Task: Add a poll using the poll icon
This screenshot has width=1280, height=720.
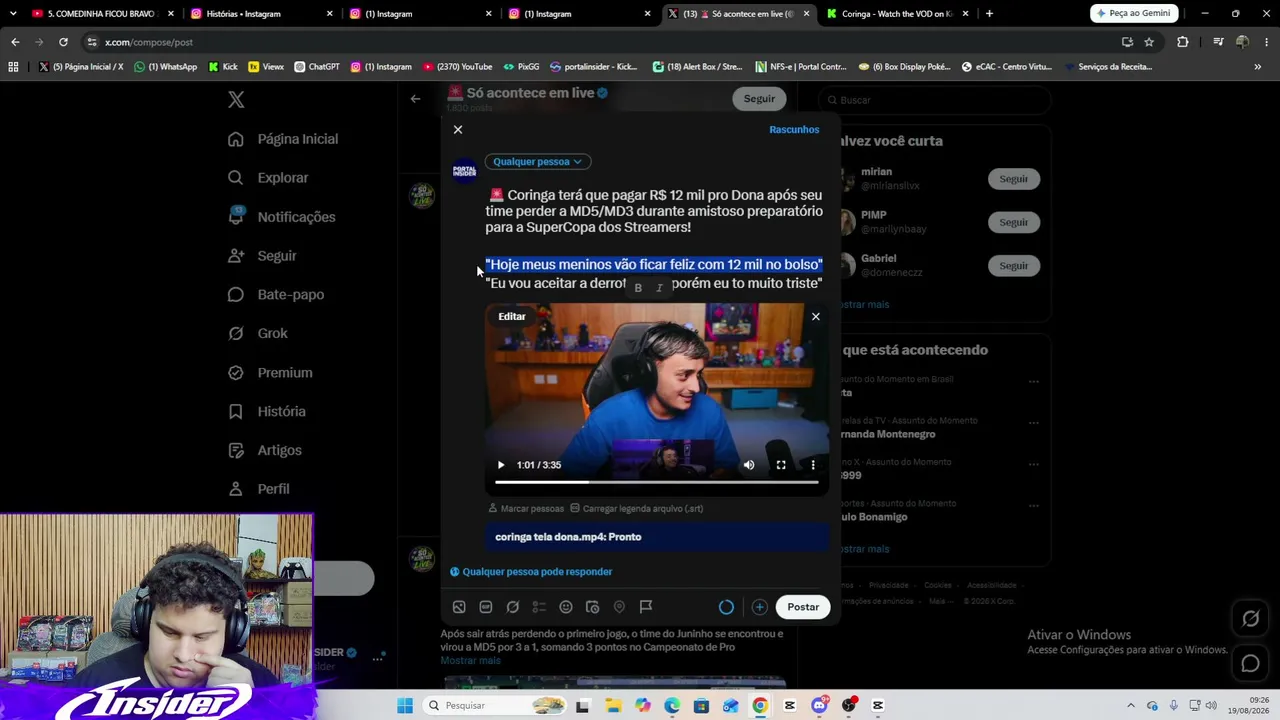Action: [x=539, y=607]
